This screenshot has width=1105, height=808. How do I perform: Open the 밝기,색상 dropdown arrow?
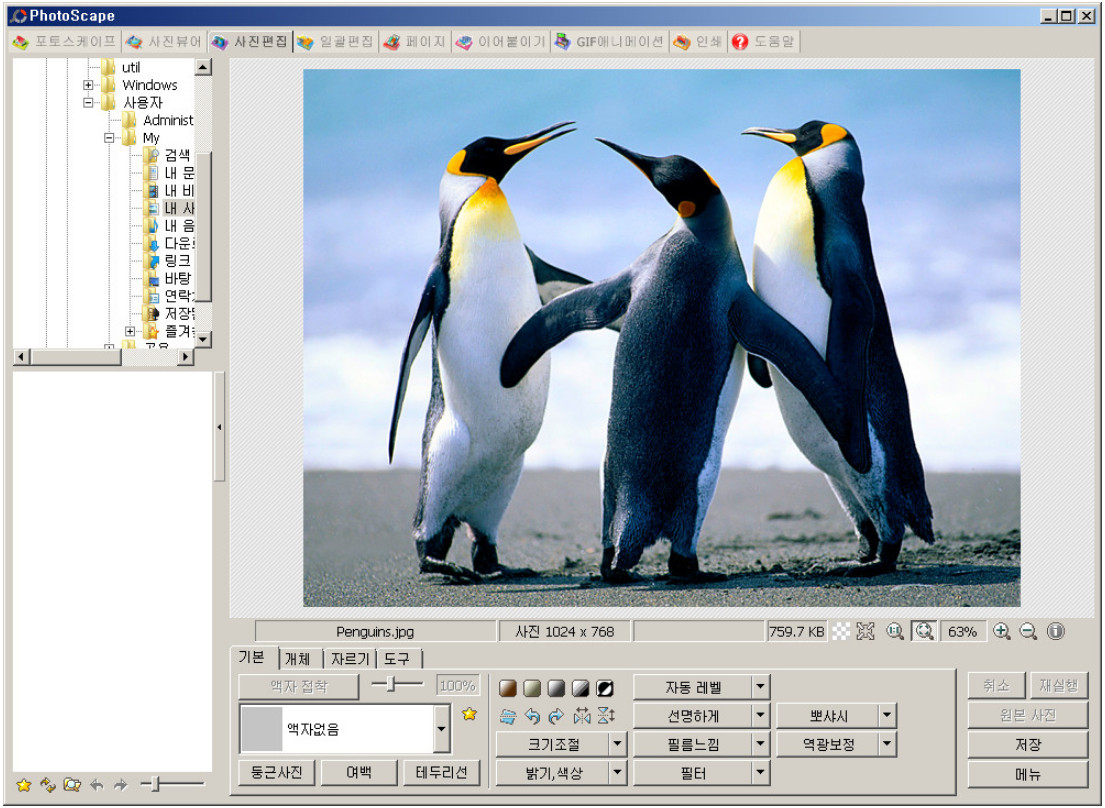pyautogui.click(x=617, y=773)
